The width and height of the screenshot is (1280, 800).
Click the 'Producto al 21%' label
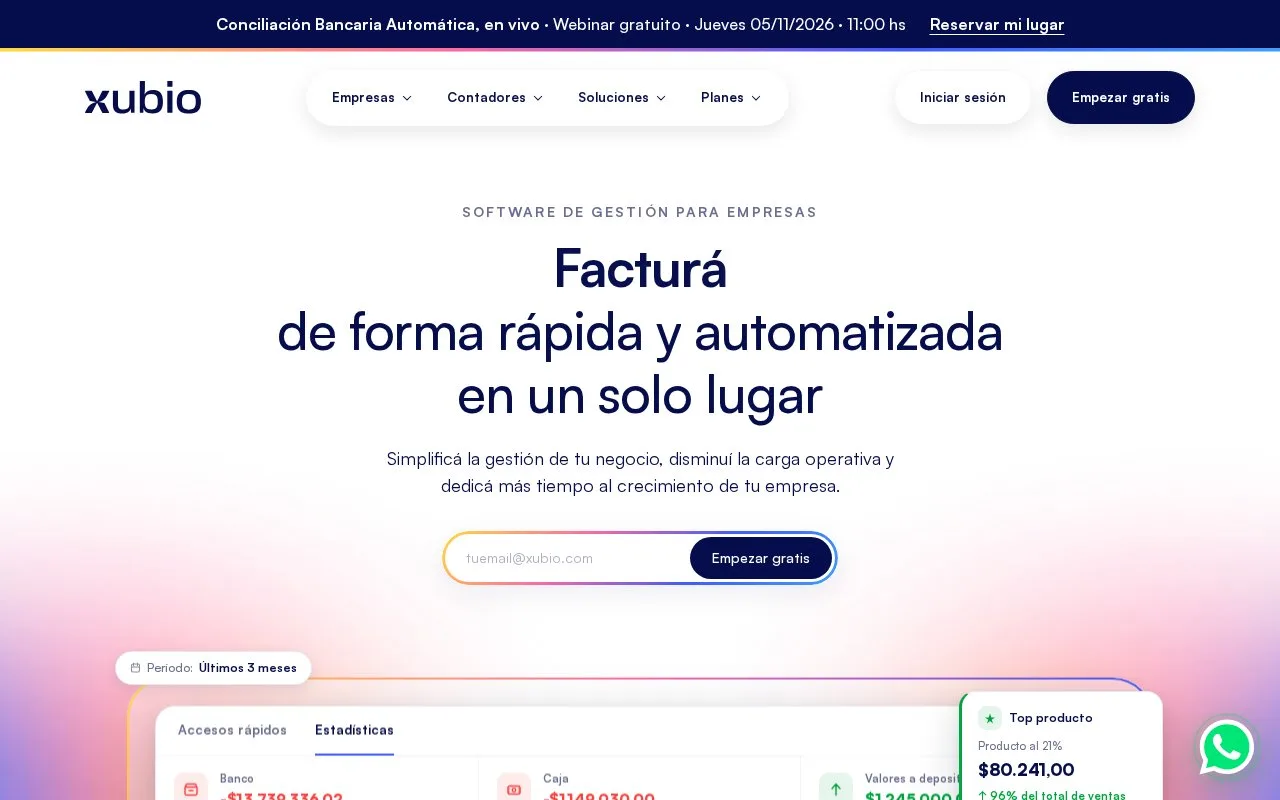pos(1020,746)
